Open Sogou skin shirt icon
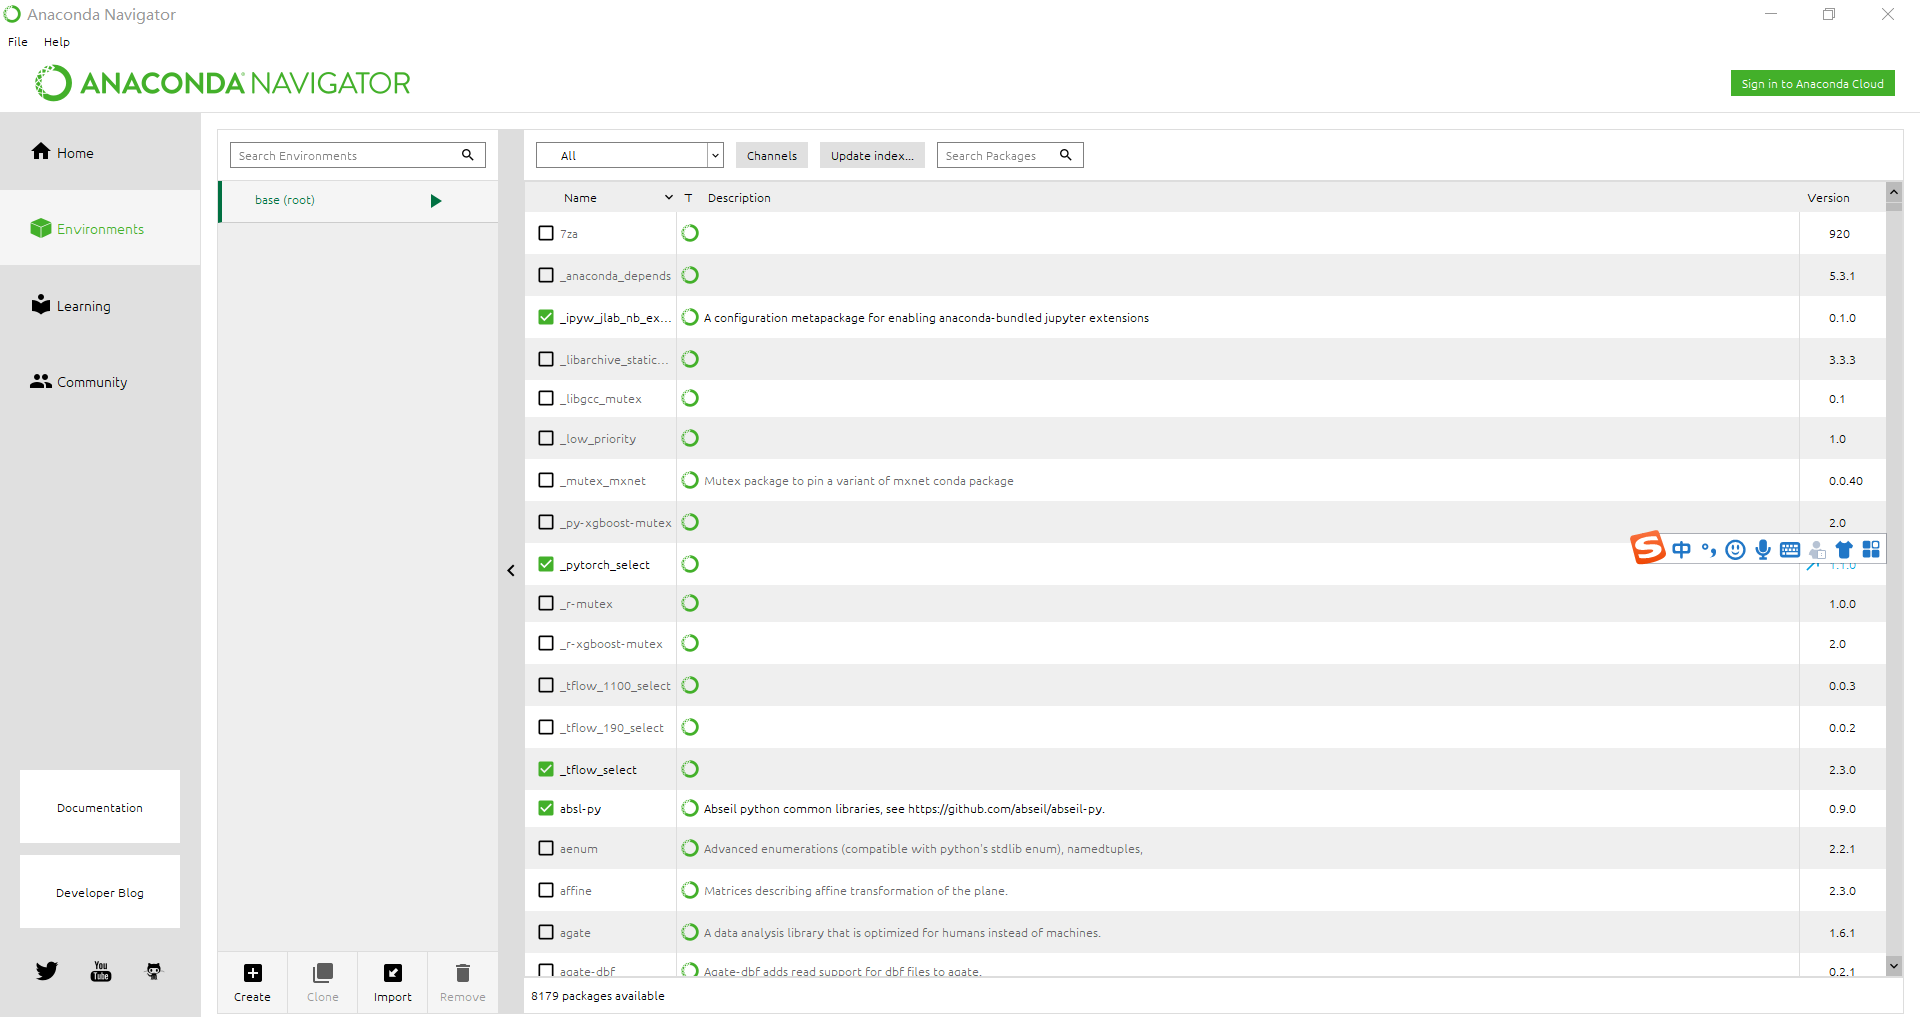 coord(1844,549)
